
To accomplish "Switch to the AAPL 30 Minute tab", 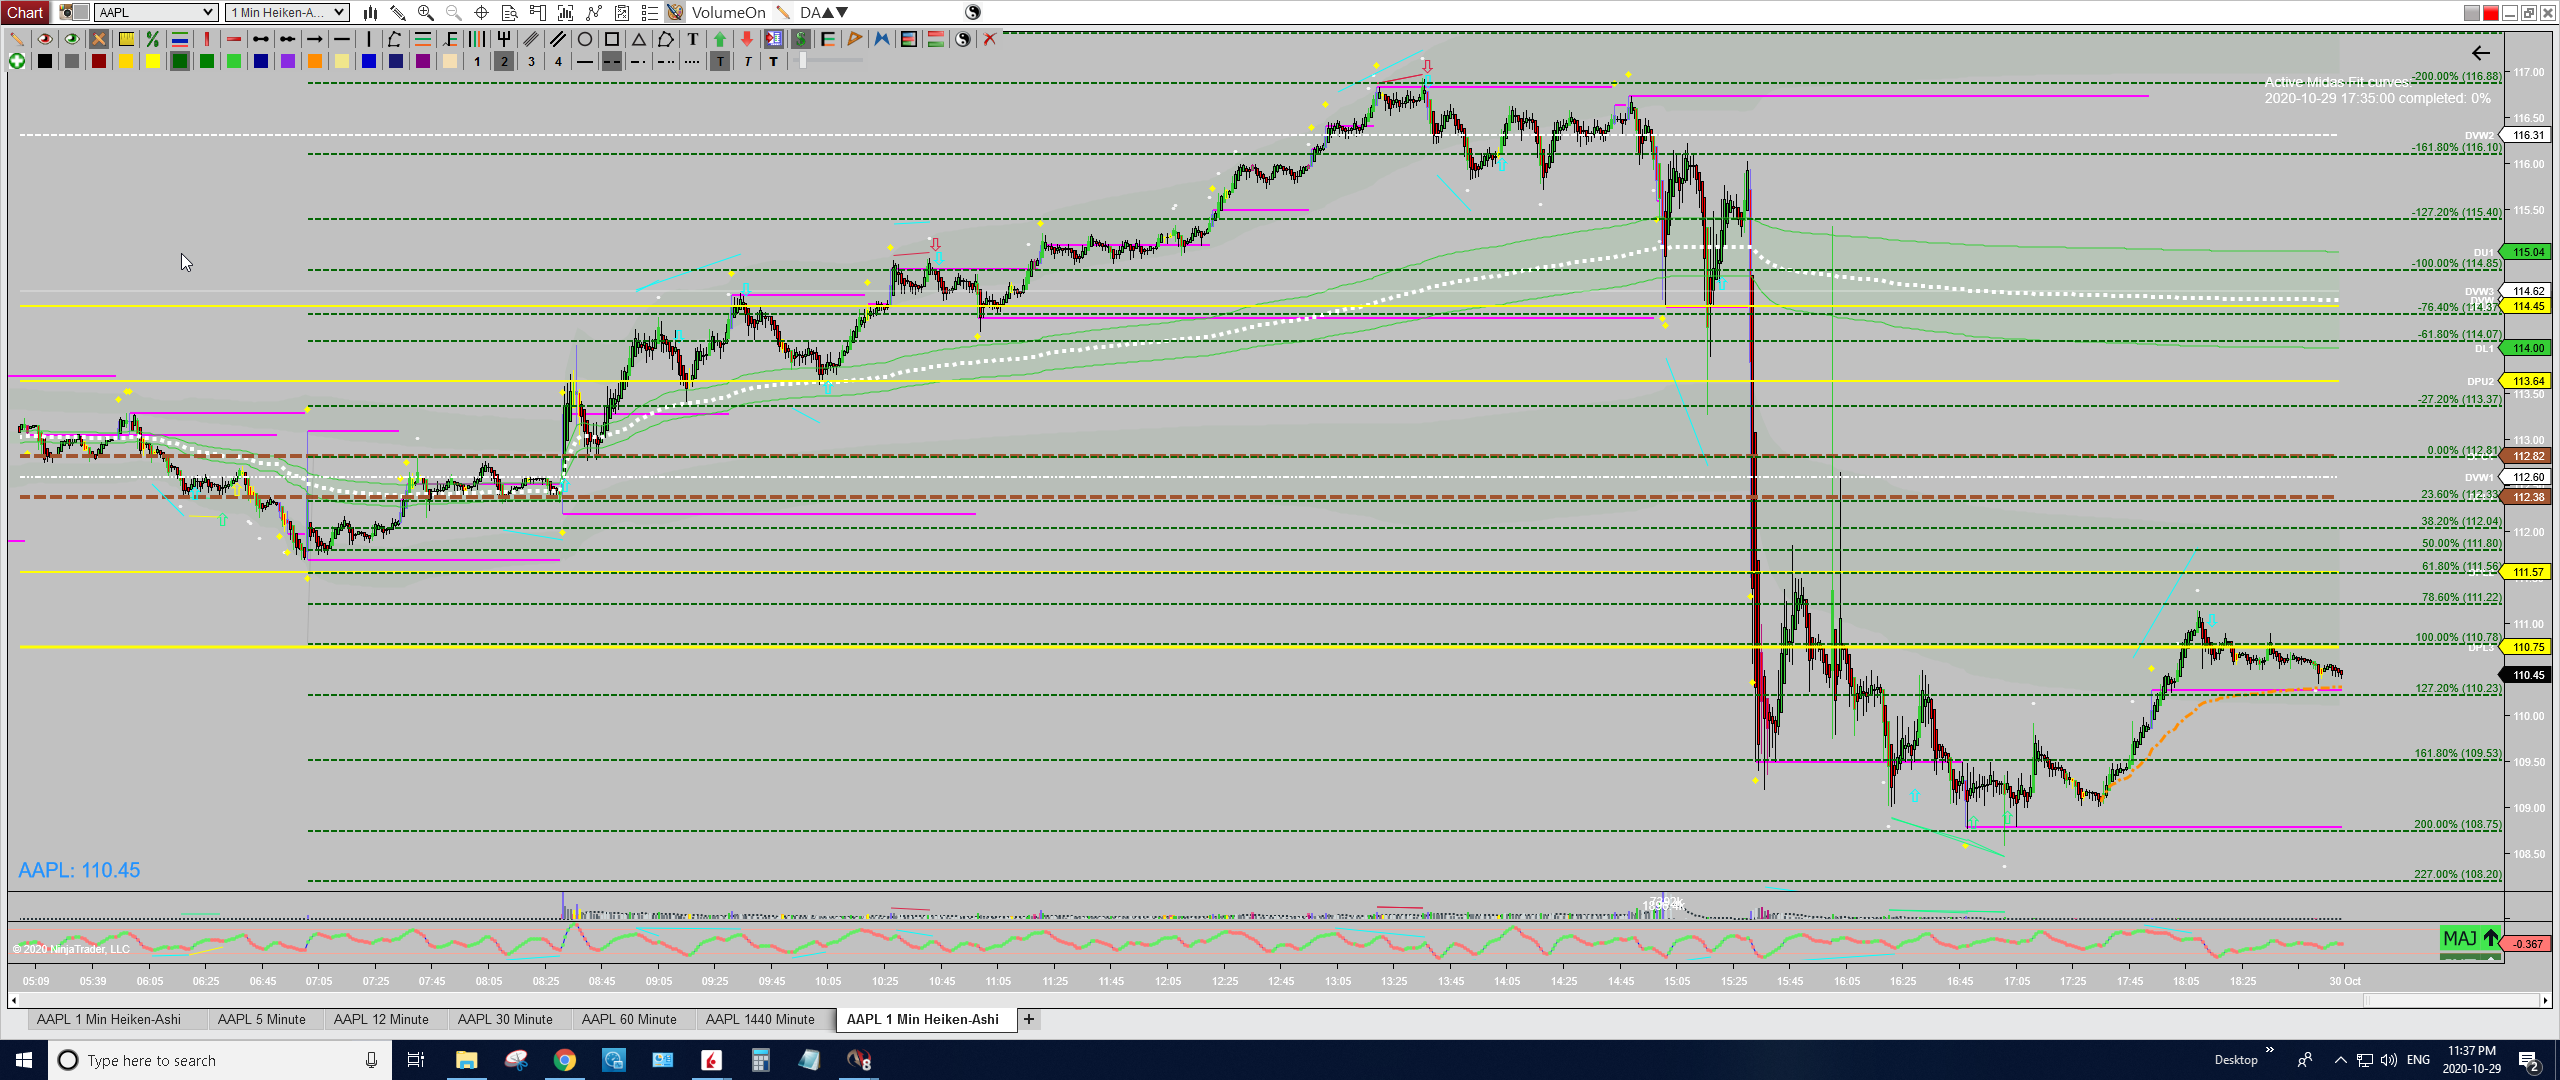I will click(505, 1019).
